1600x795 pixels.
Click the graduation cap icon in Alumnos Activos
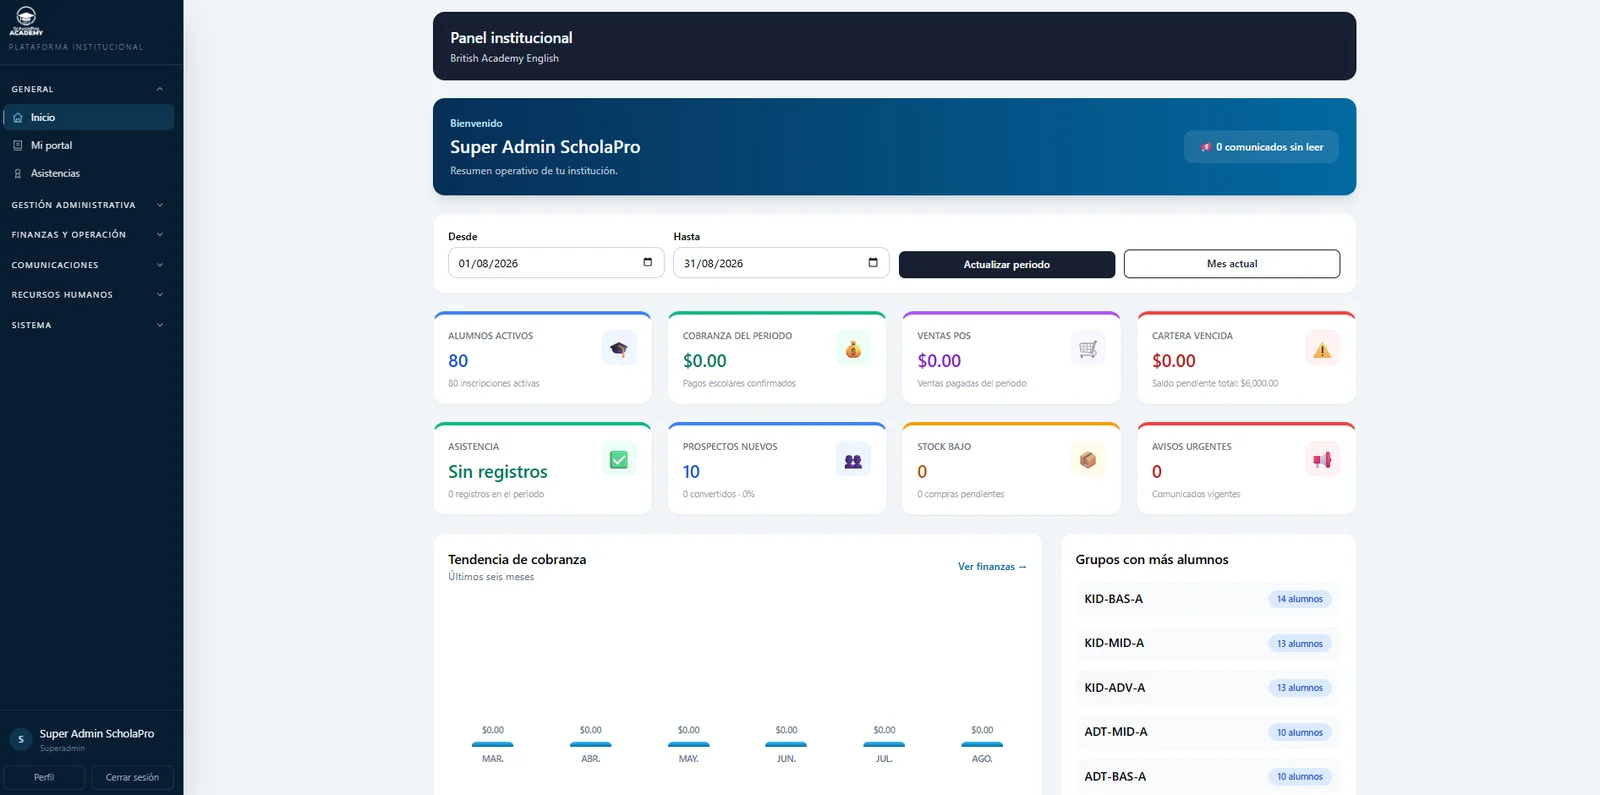click(x=619, y=349)
